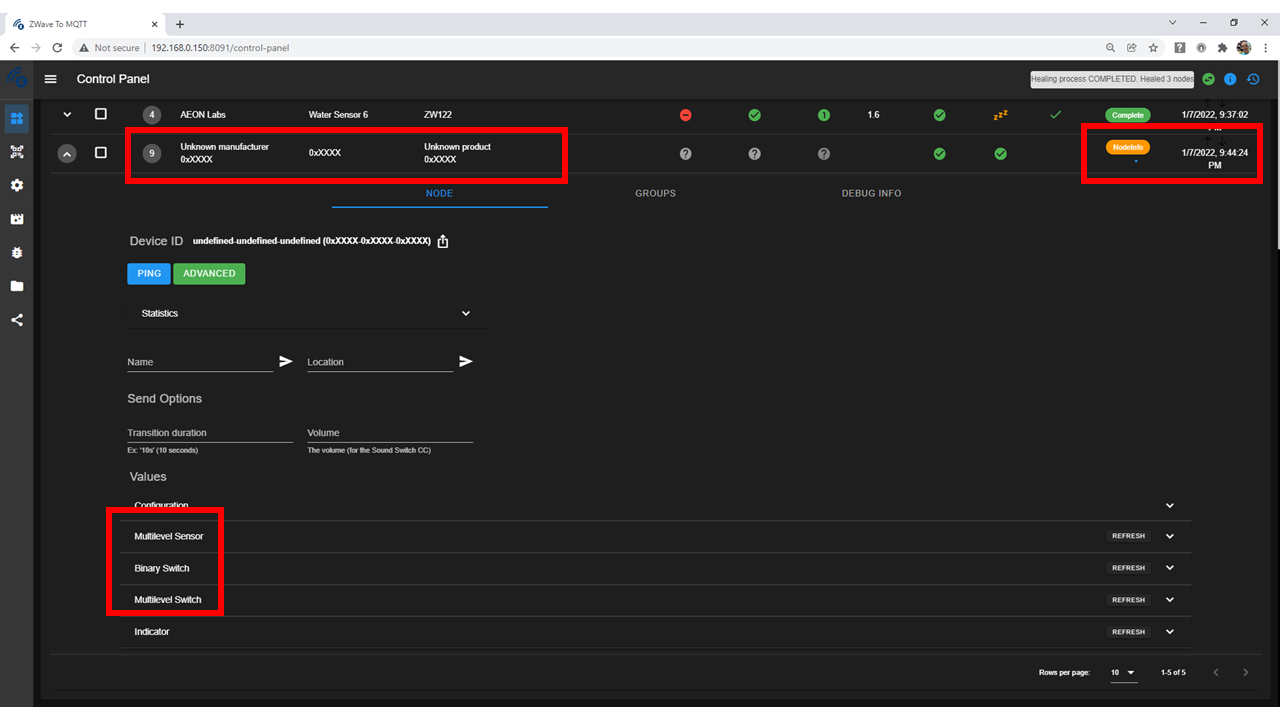The image size is (1280, 720).
Task: Toggle the hamburger navigation menu
Action: coord(52,79)
